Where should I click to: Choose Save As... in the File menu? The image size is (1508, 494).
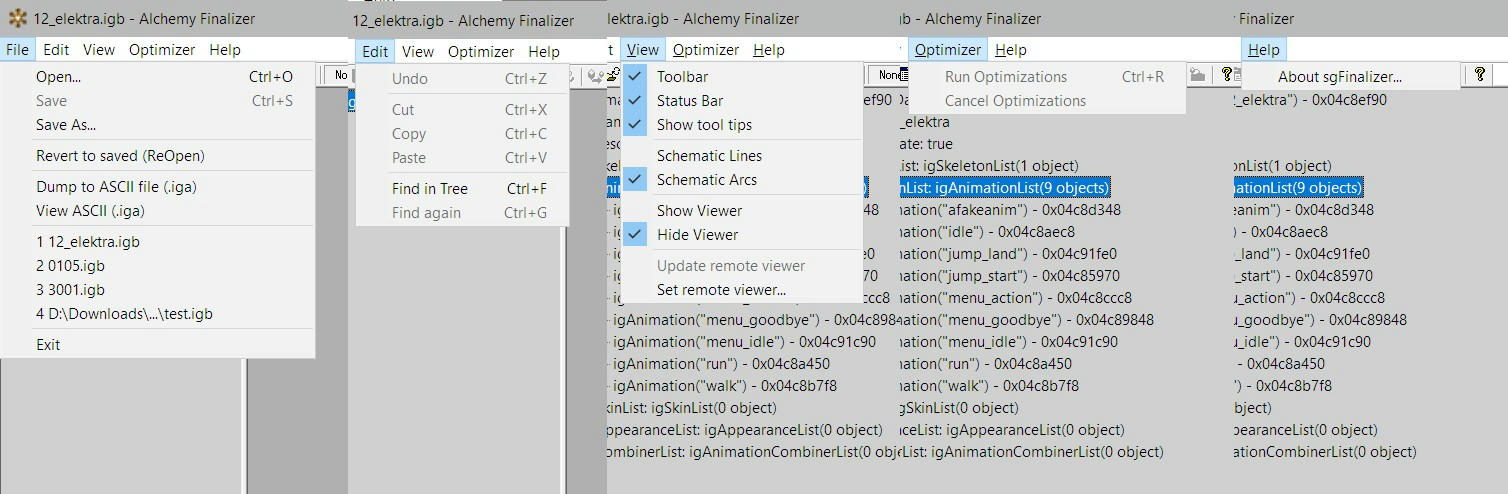[x=158, y=125]
